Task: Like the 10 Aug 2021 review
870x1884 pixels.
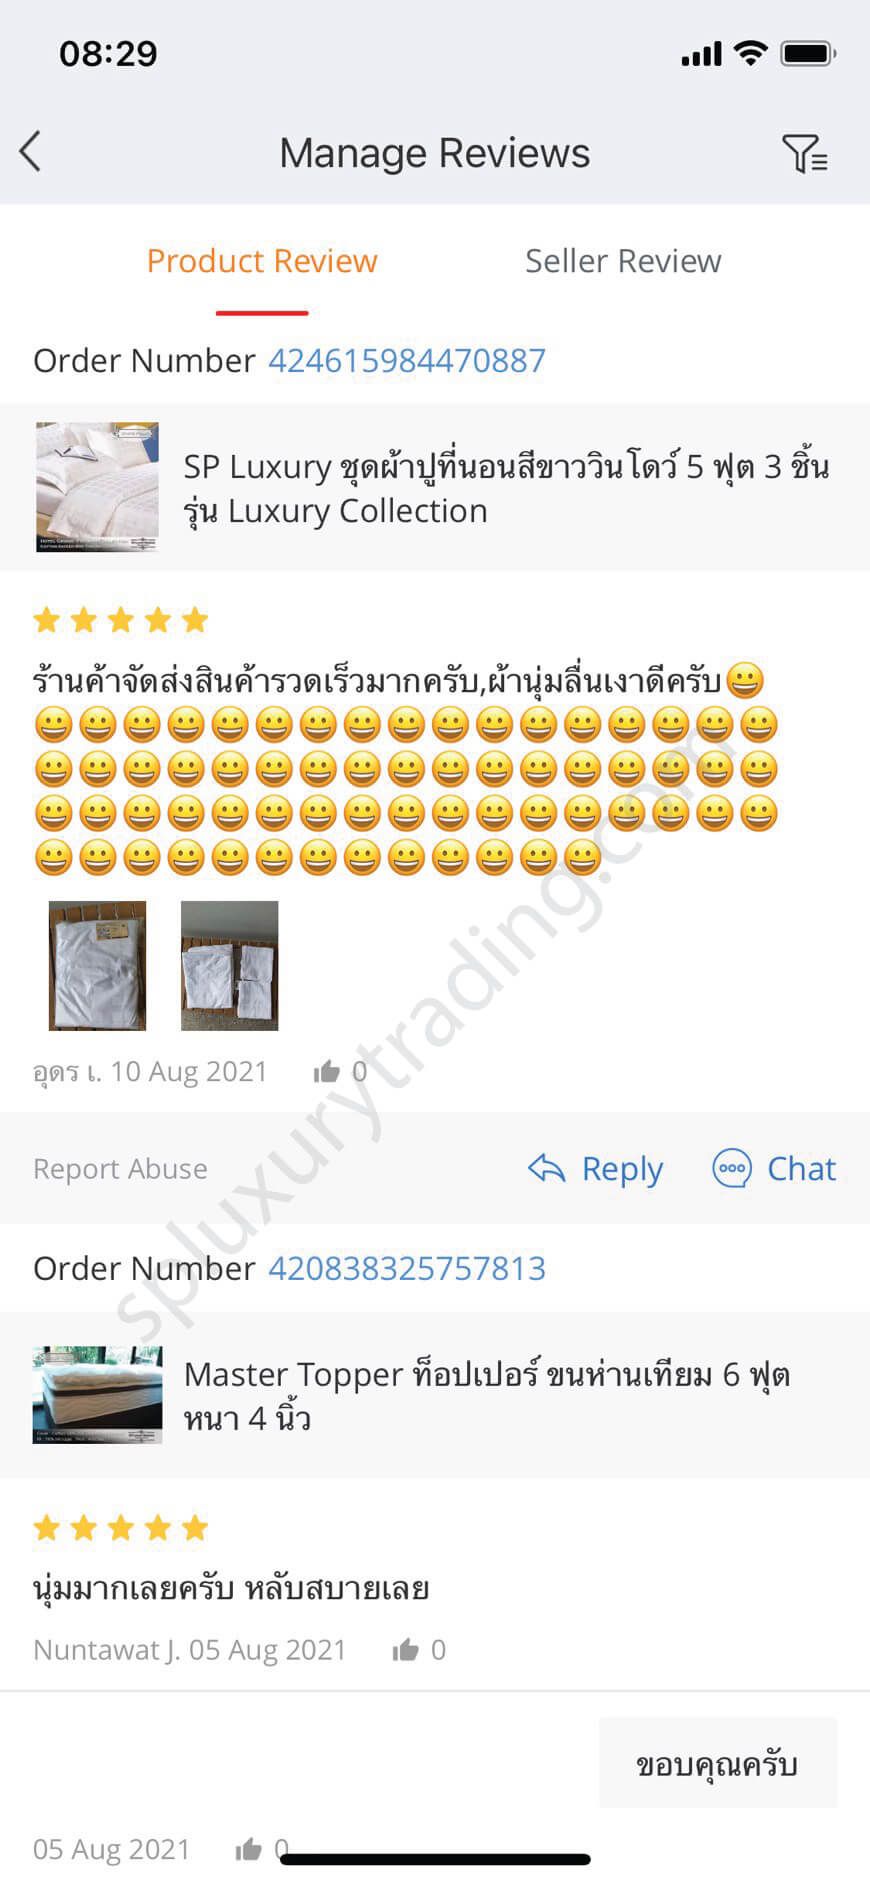Action: tap(326, 1072)
